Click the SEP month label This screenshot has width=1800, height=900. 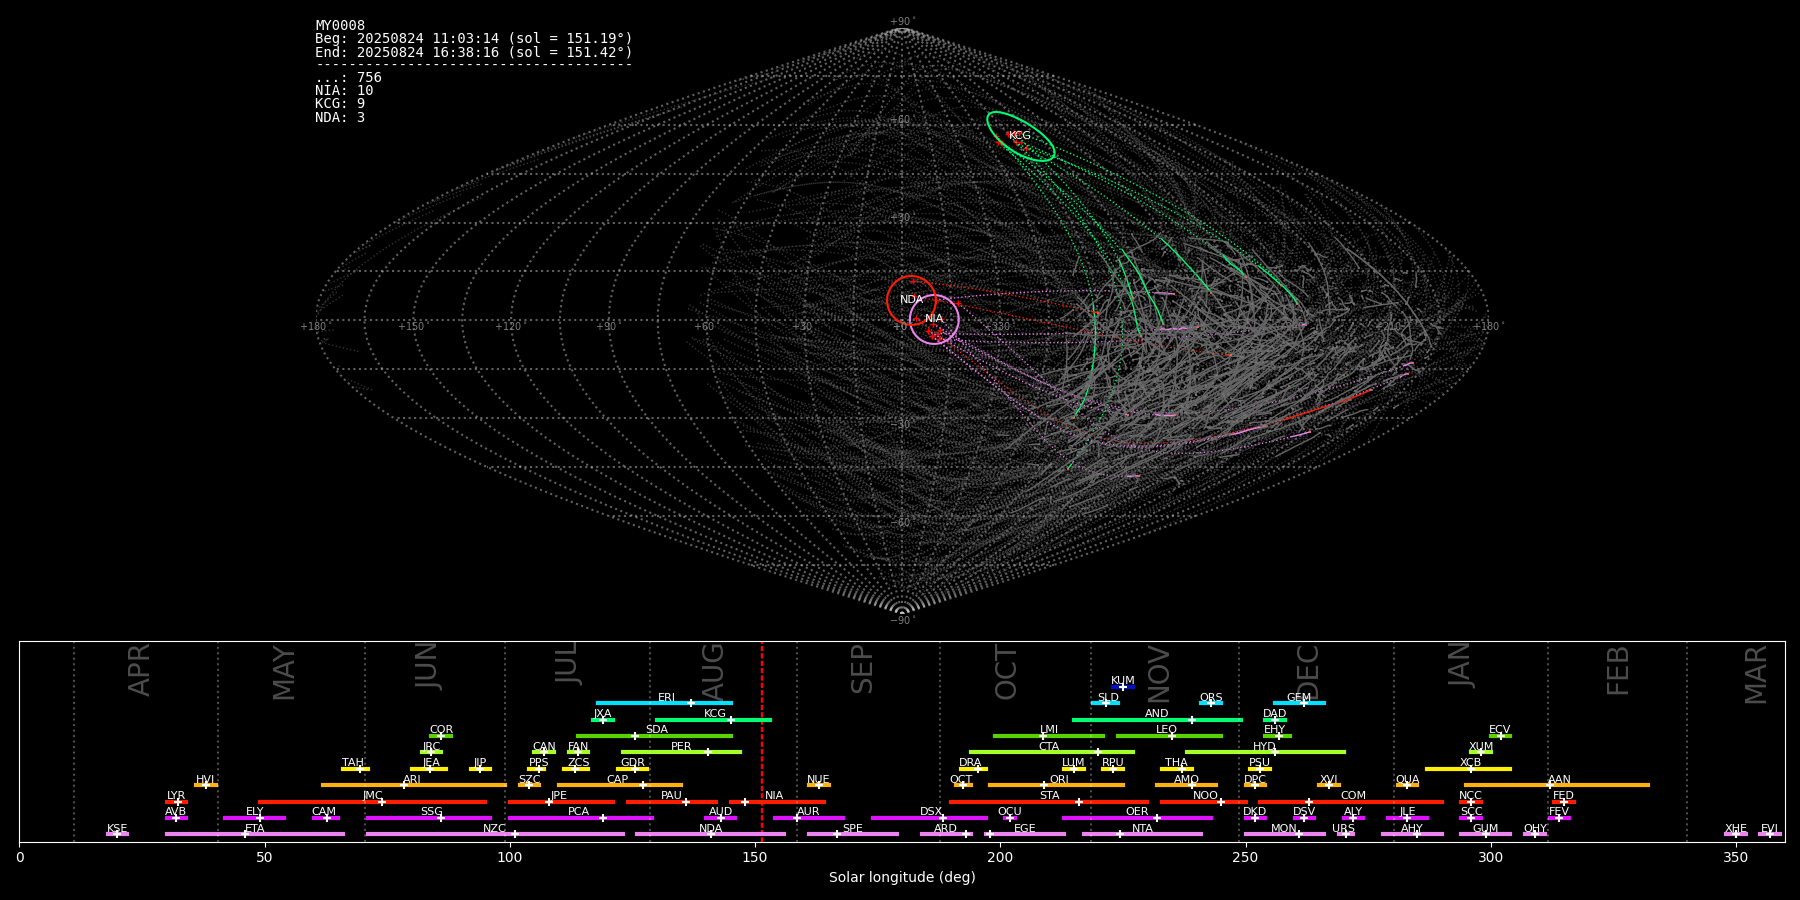point(862,669)
